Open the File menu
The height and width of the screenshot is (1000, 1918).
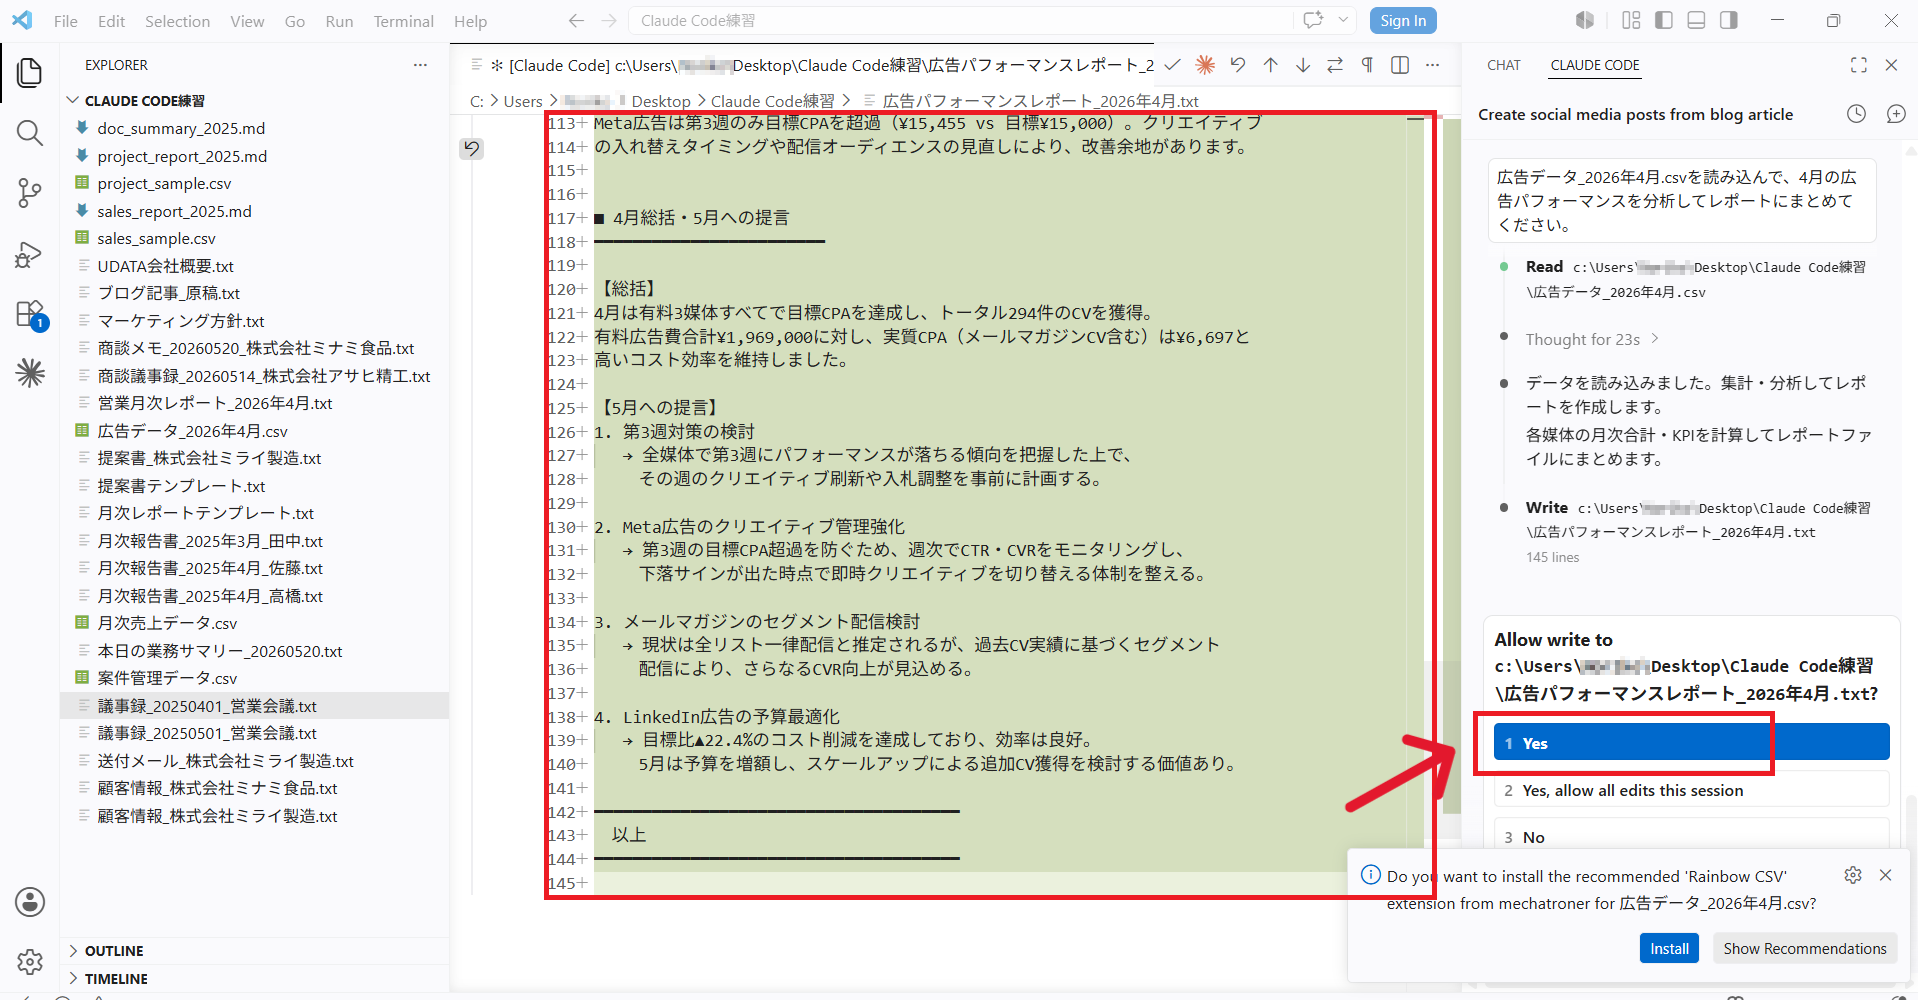[66, 21]
